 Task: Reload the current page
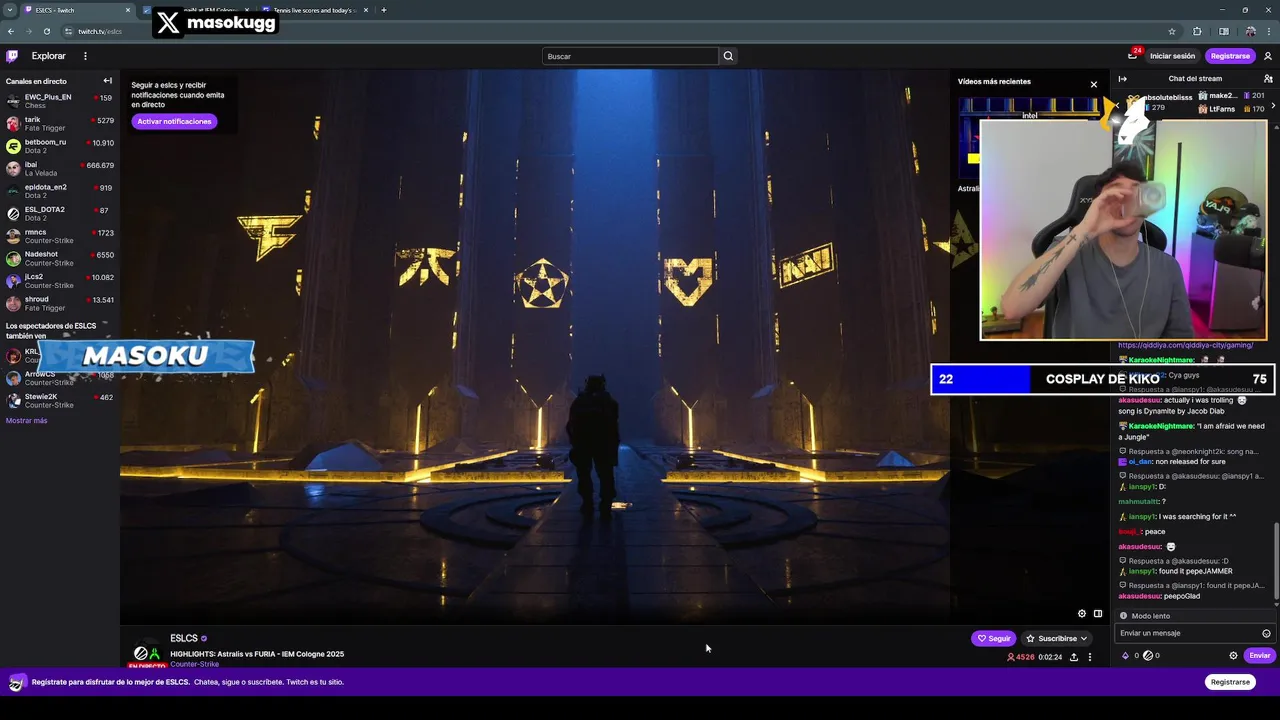coord(46,31)
